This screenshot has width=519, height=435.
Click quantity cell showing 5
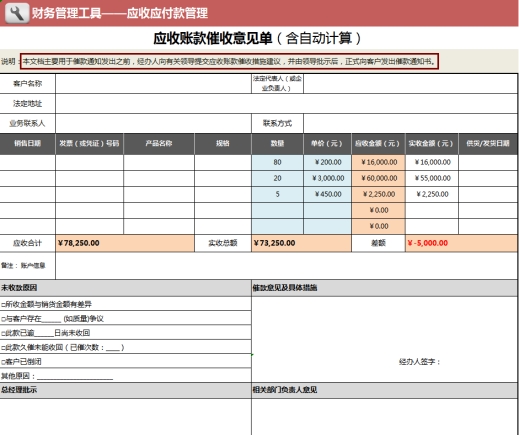(277, 194)
